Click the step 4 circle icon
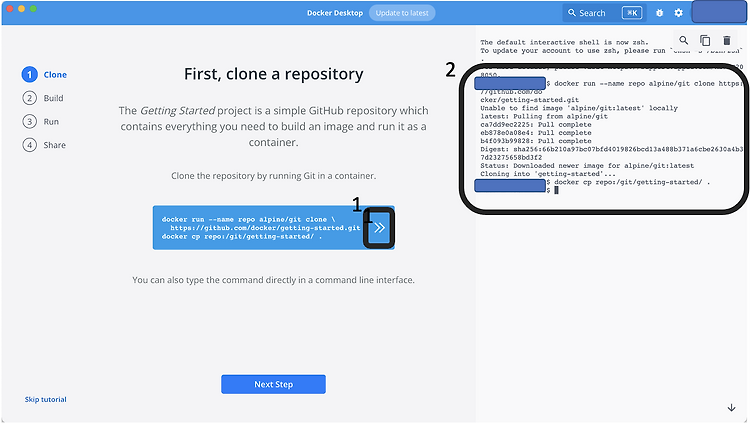 point(29,145)
